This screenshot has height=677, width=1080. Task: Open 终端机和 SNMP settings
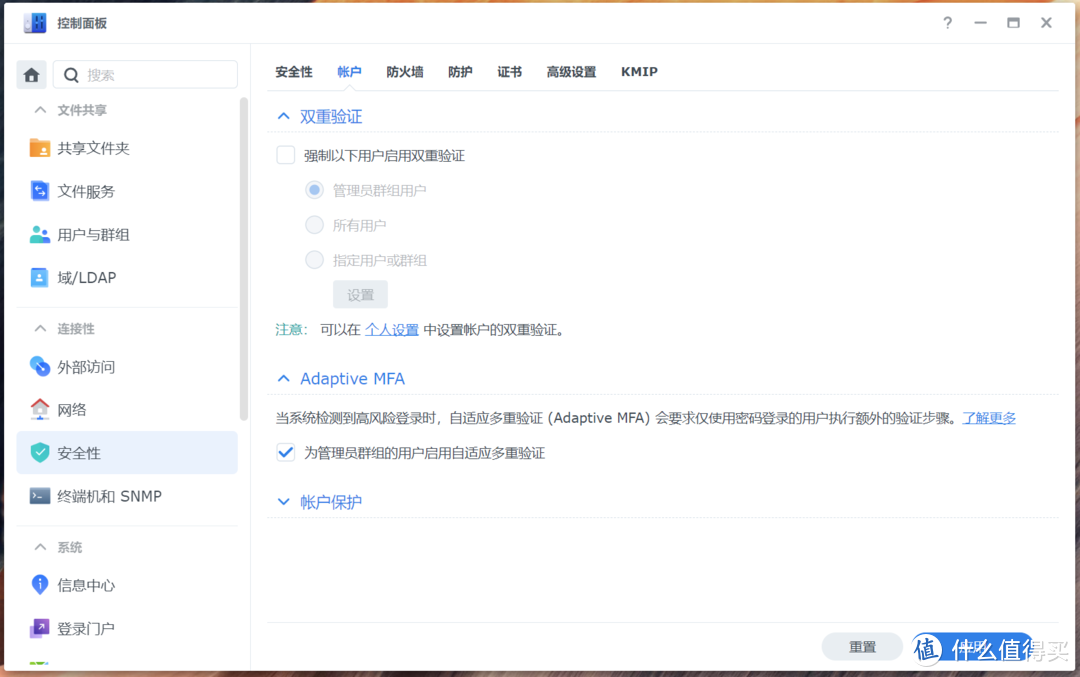coord(37,495)
